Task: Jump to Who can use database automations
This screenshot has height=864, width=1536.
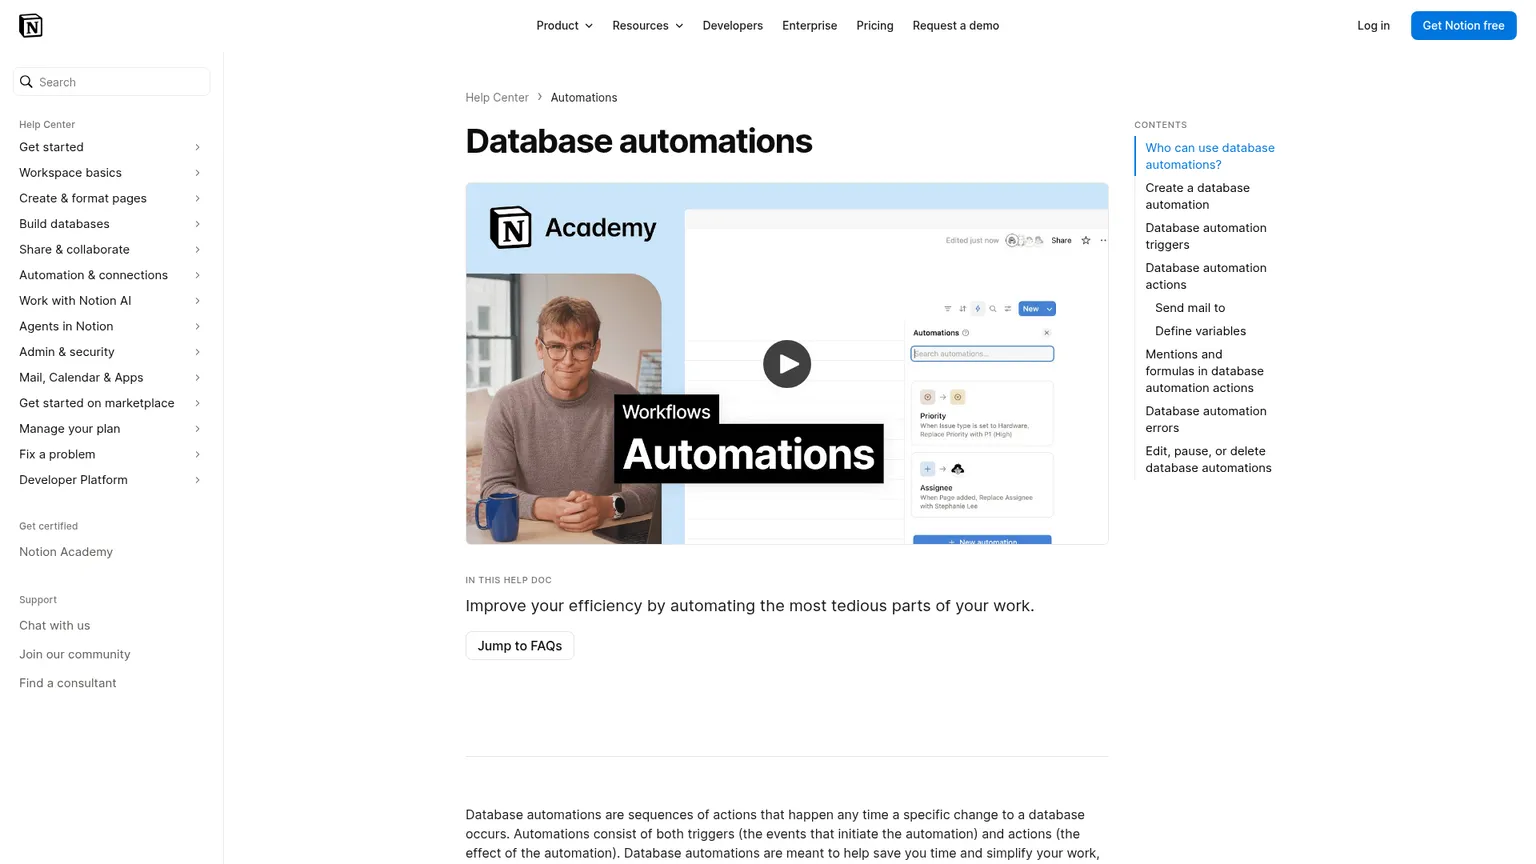Action: click(x=1210, y=156)
